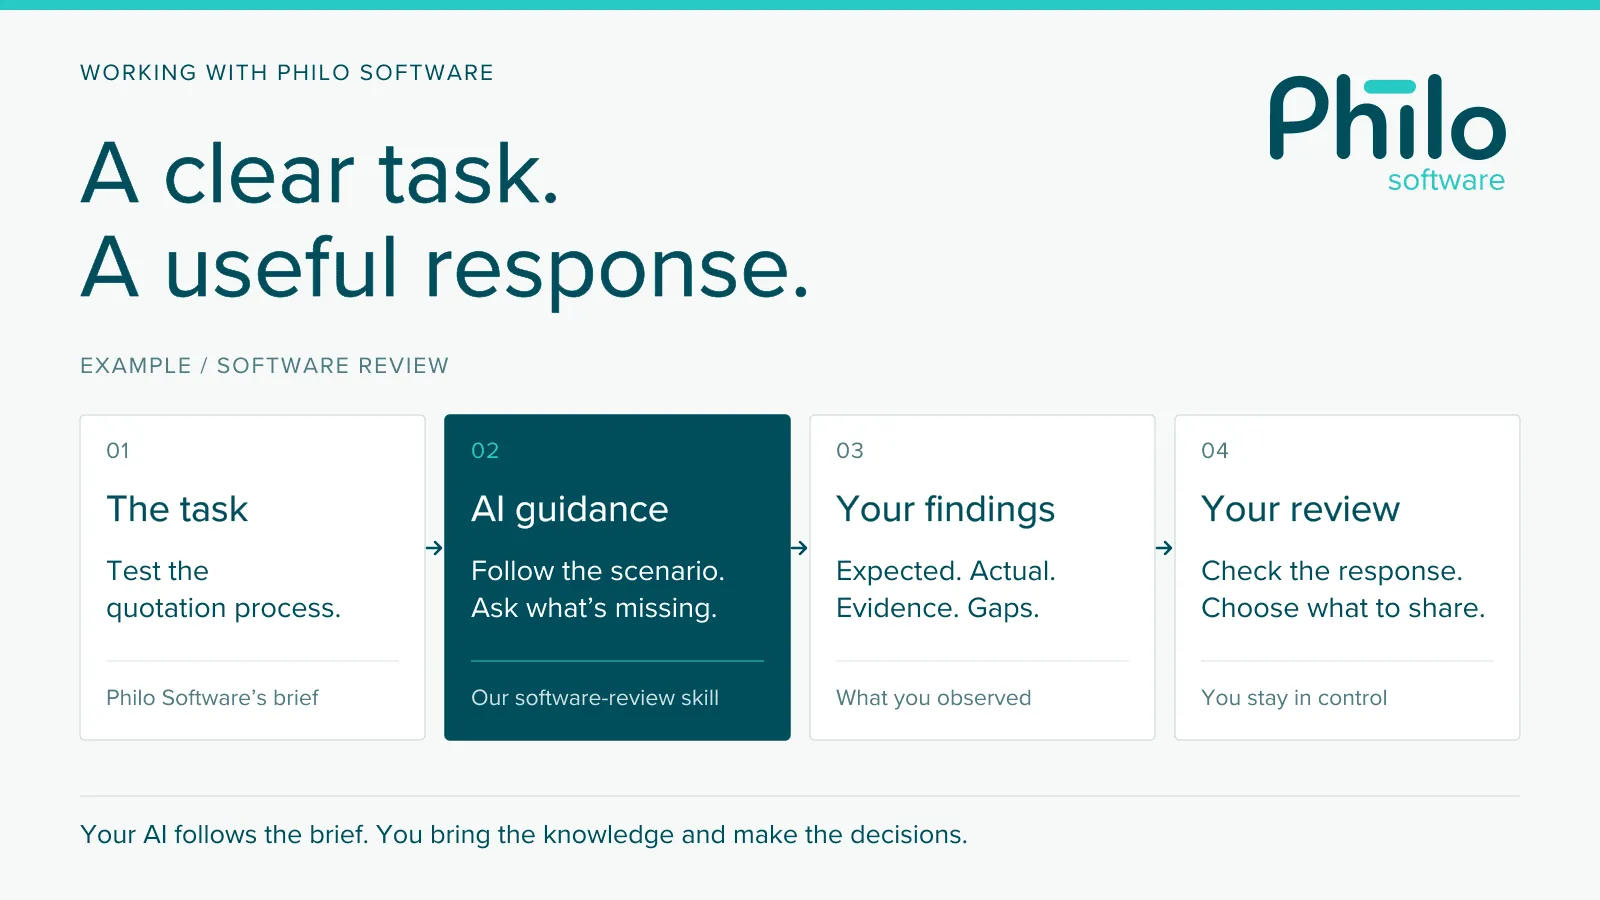This screenshot has width=1600, height=900.
Task: Click the 'A clear task.' headline line
Action: pos(320,174)
